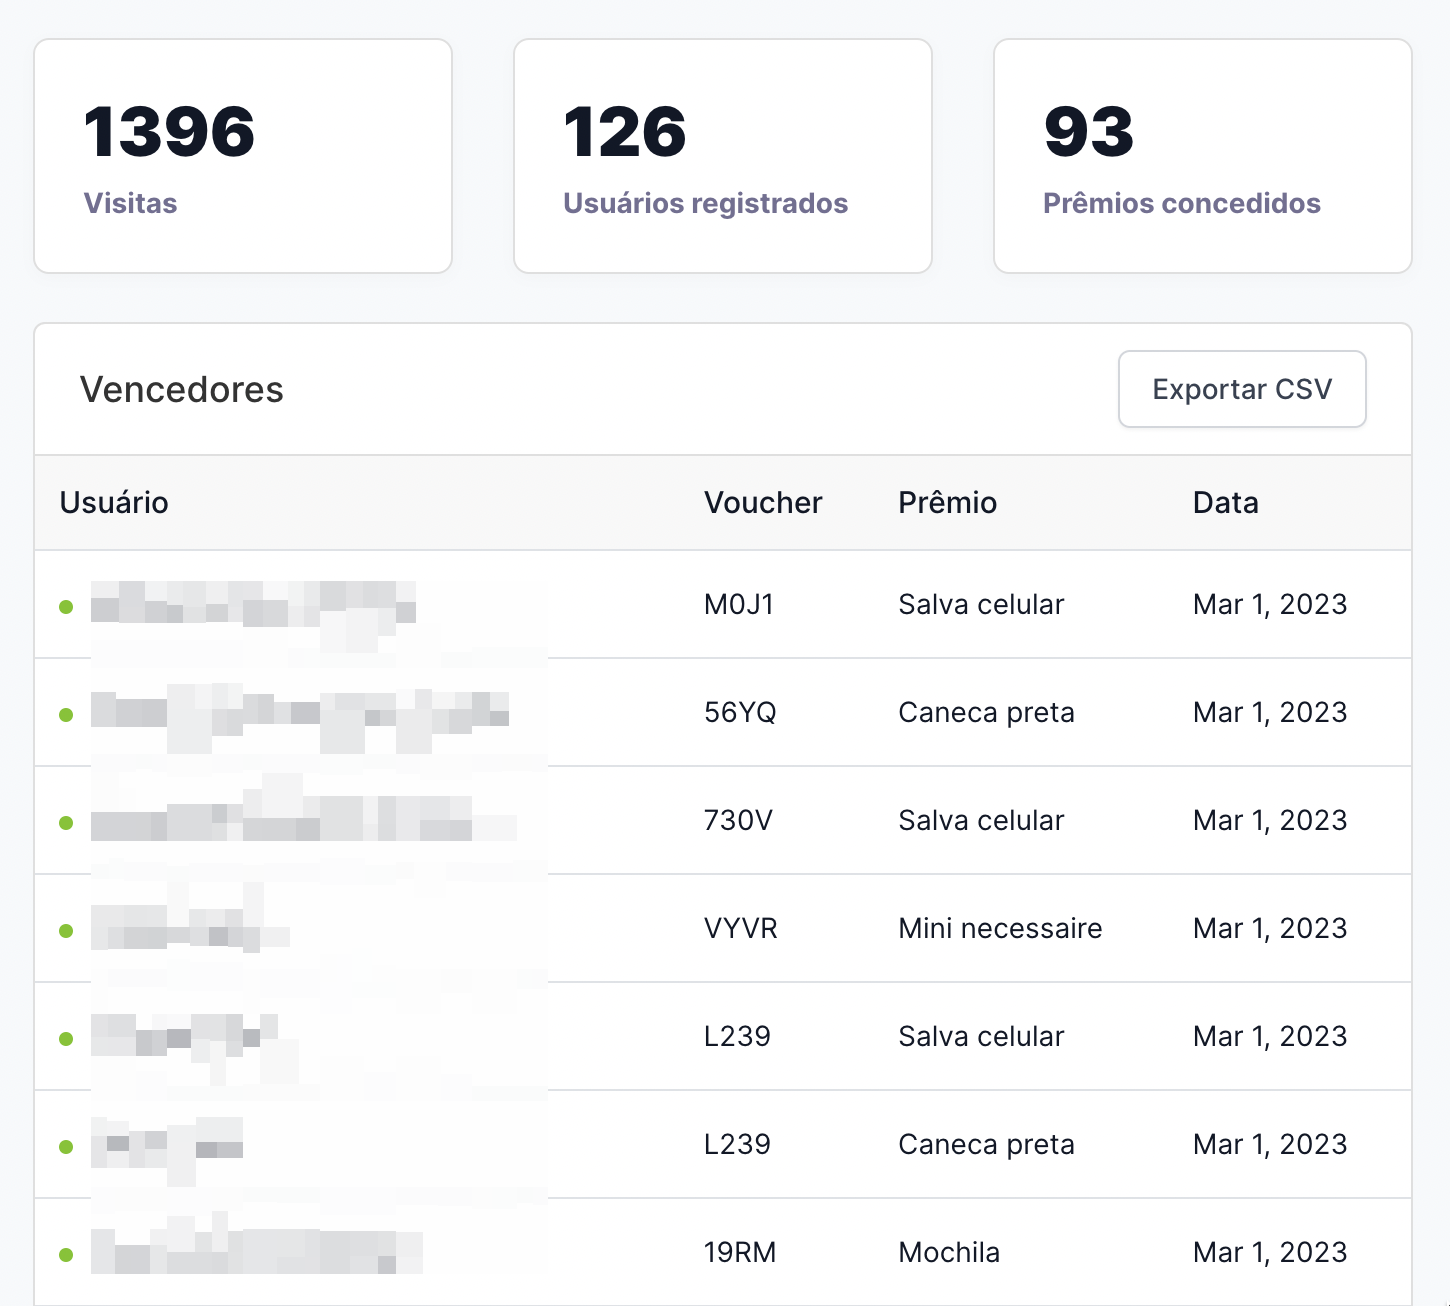Open the 126 Usuários registrados card
The height and width of the screenshot is (1306, 1450).
point(723,156)
